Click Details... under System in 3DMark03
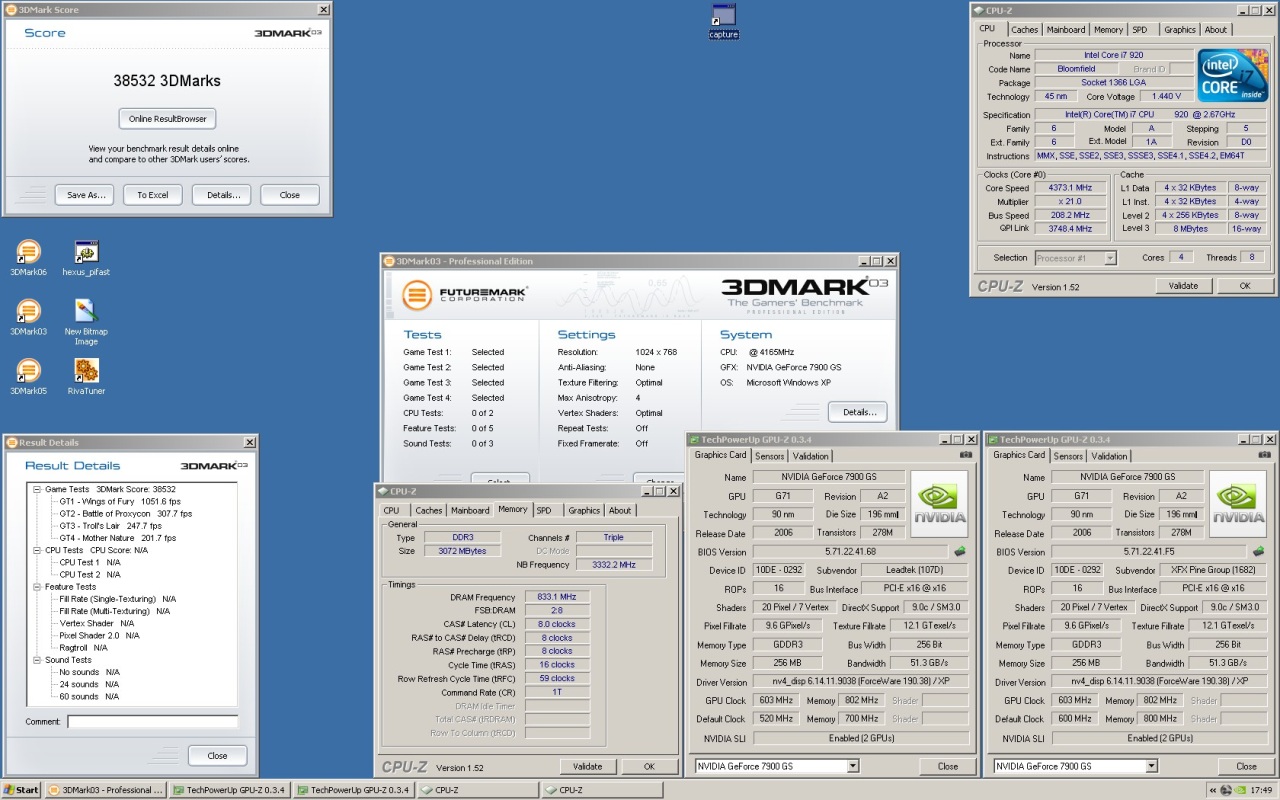Screen dimensions: 1280x800 pyautogui.click(x=858, y=412)
